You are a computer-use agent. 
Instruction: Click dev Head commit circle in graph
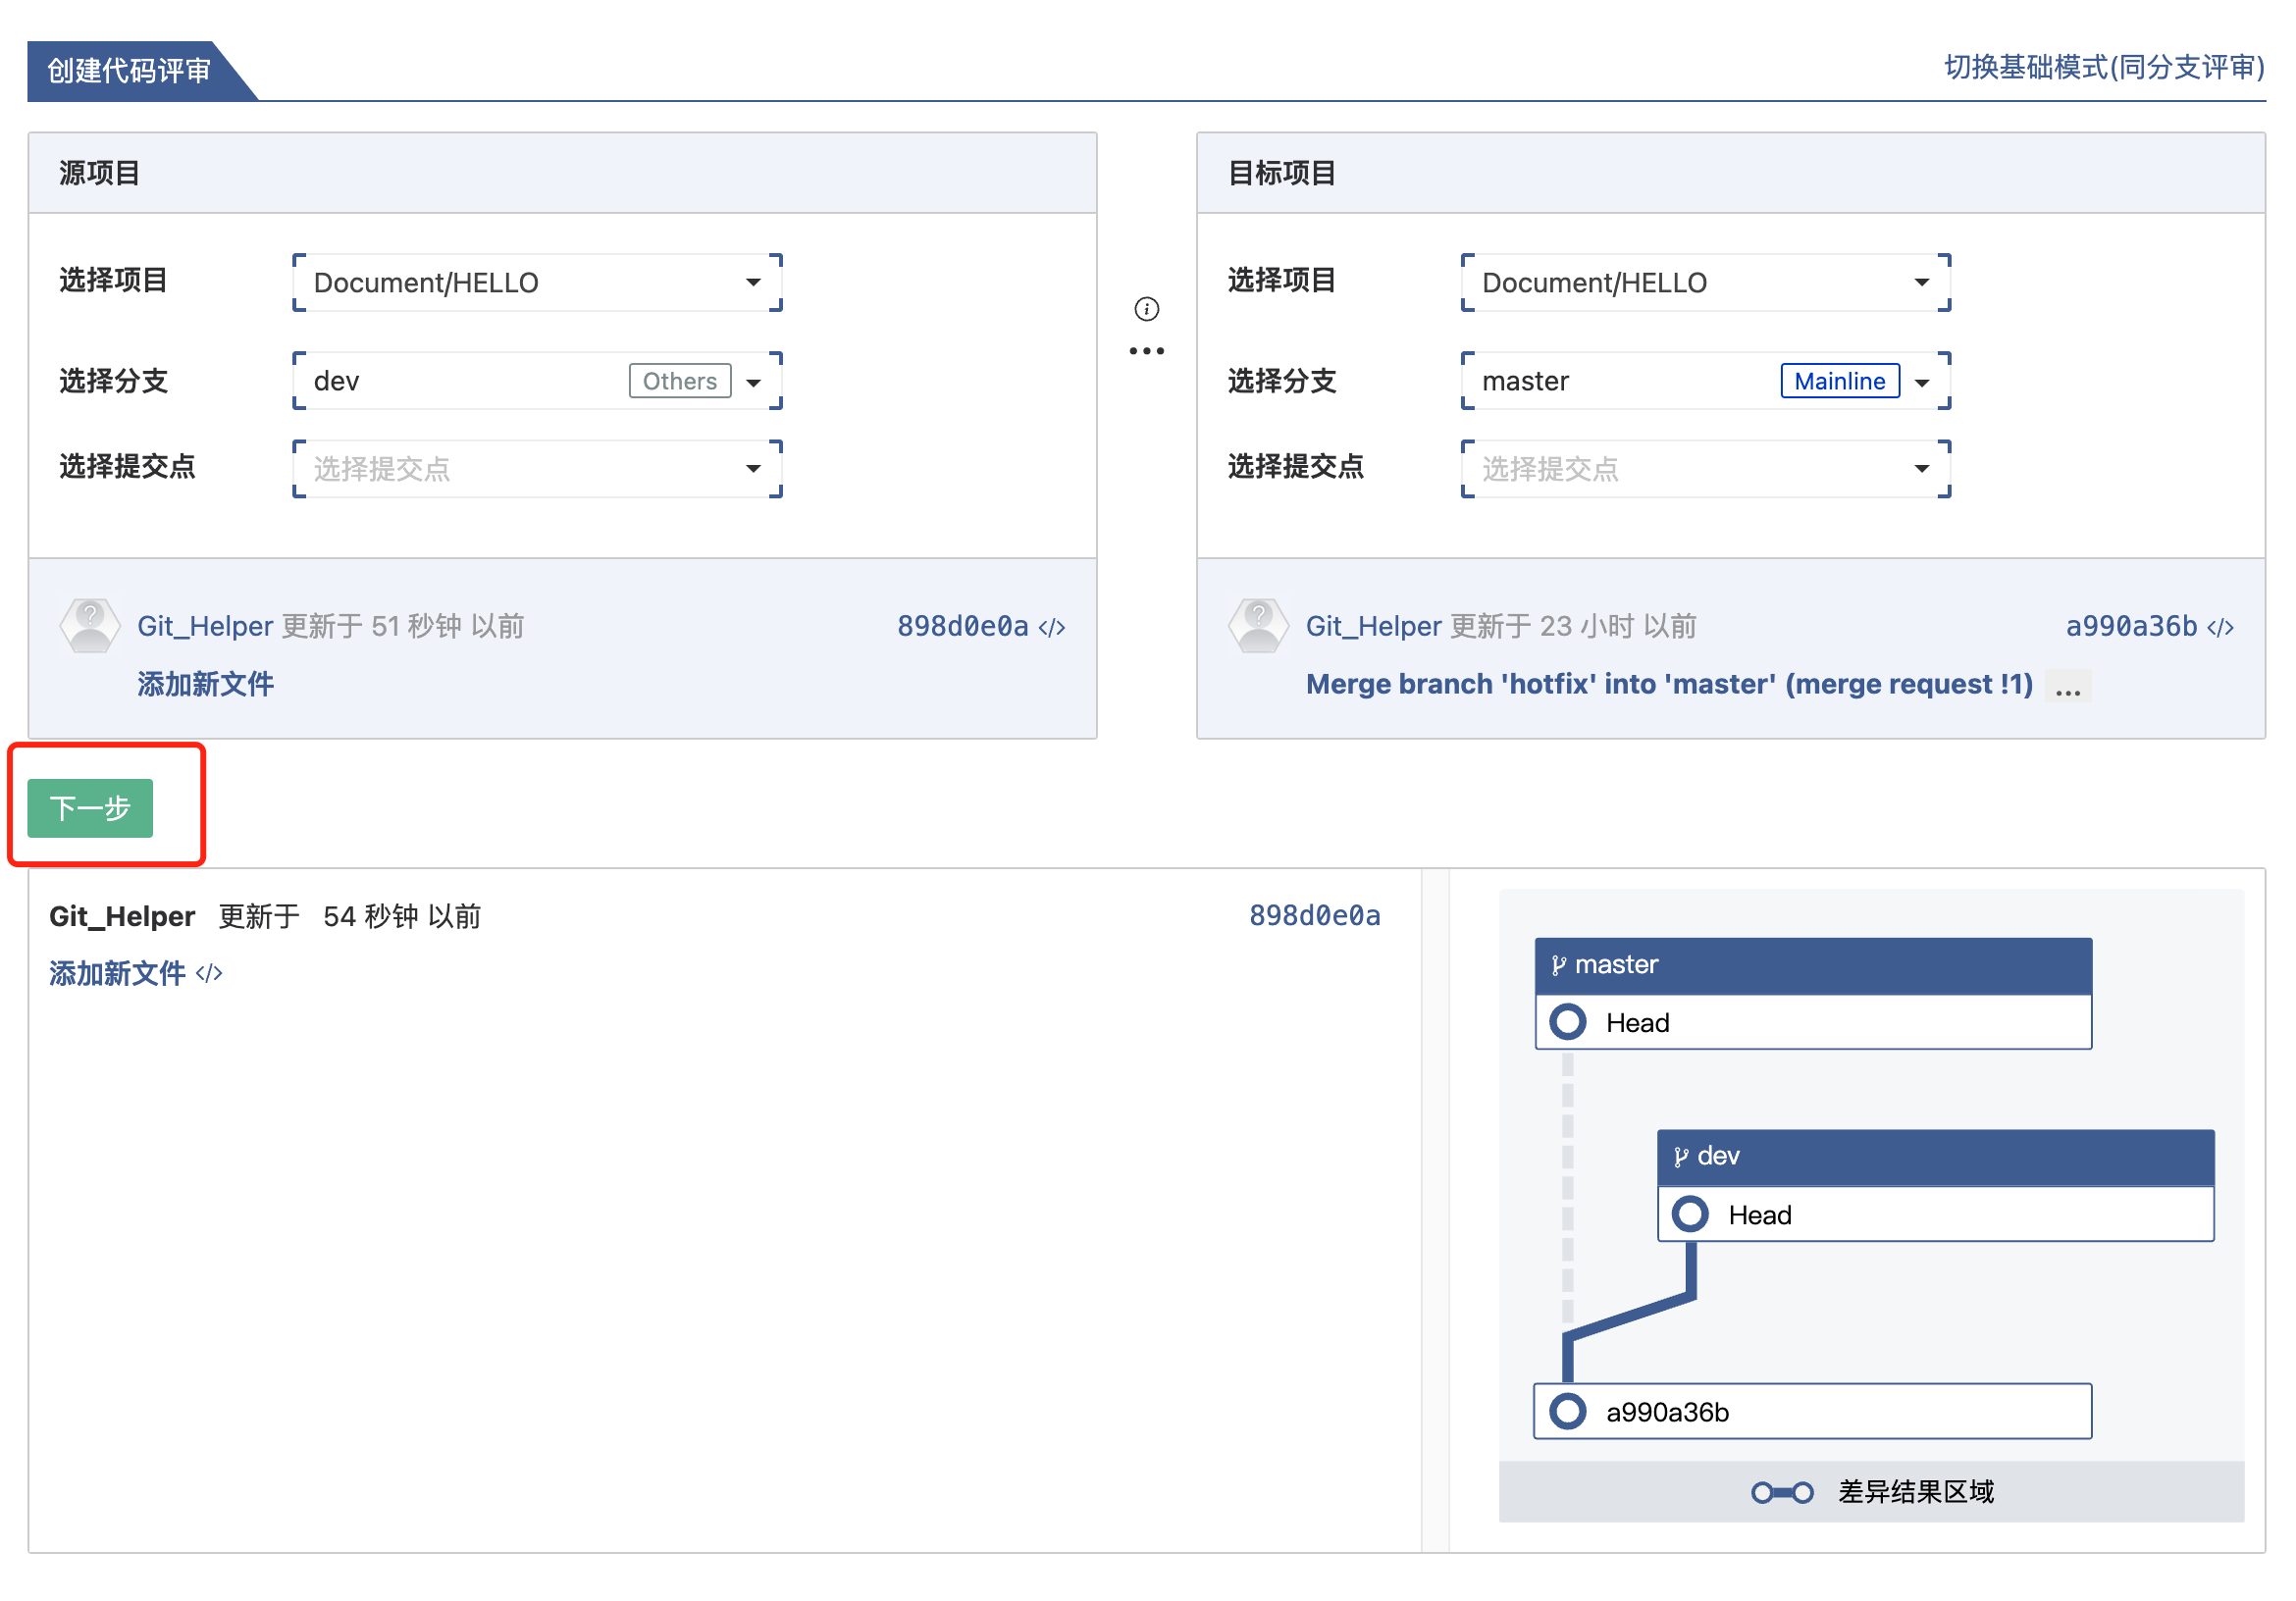click(1689, 1214)
